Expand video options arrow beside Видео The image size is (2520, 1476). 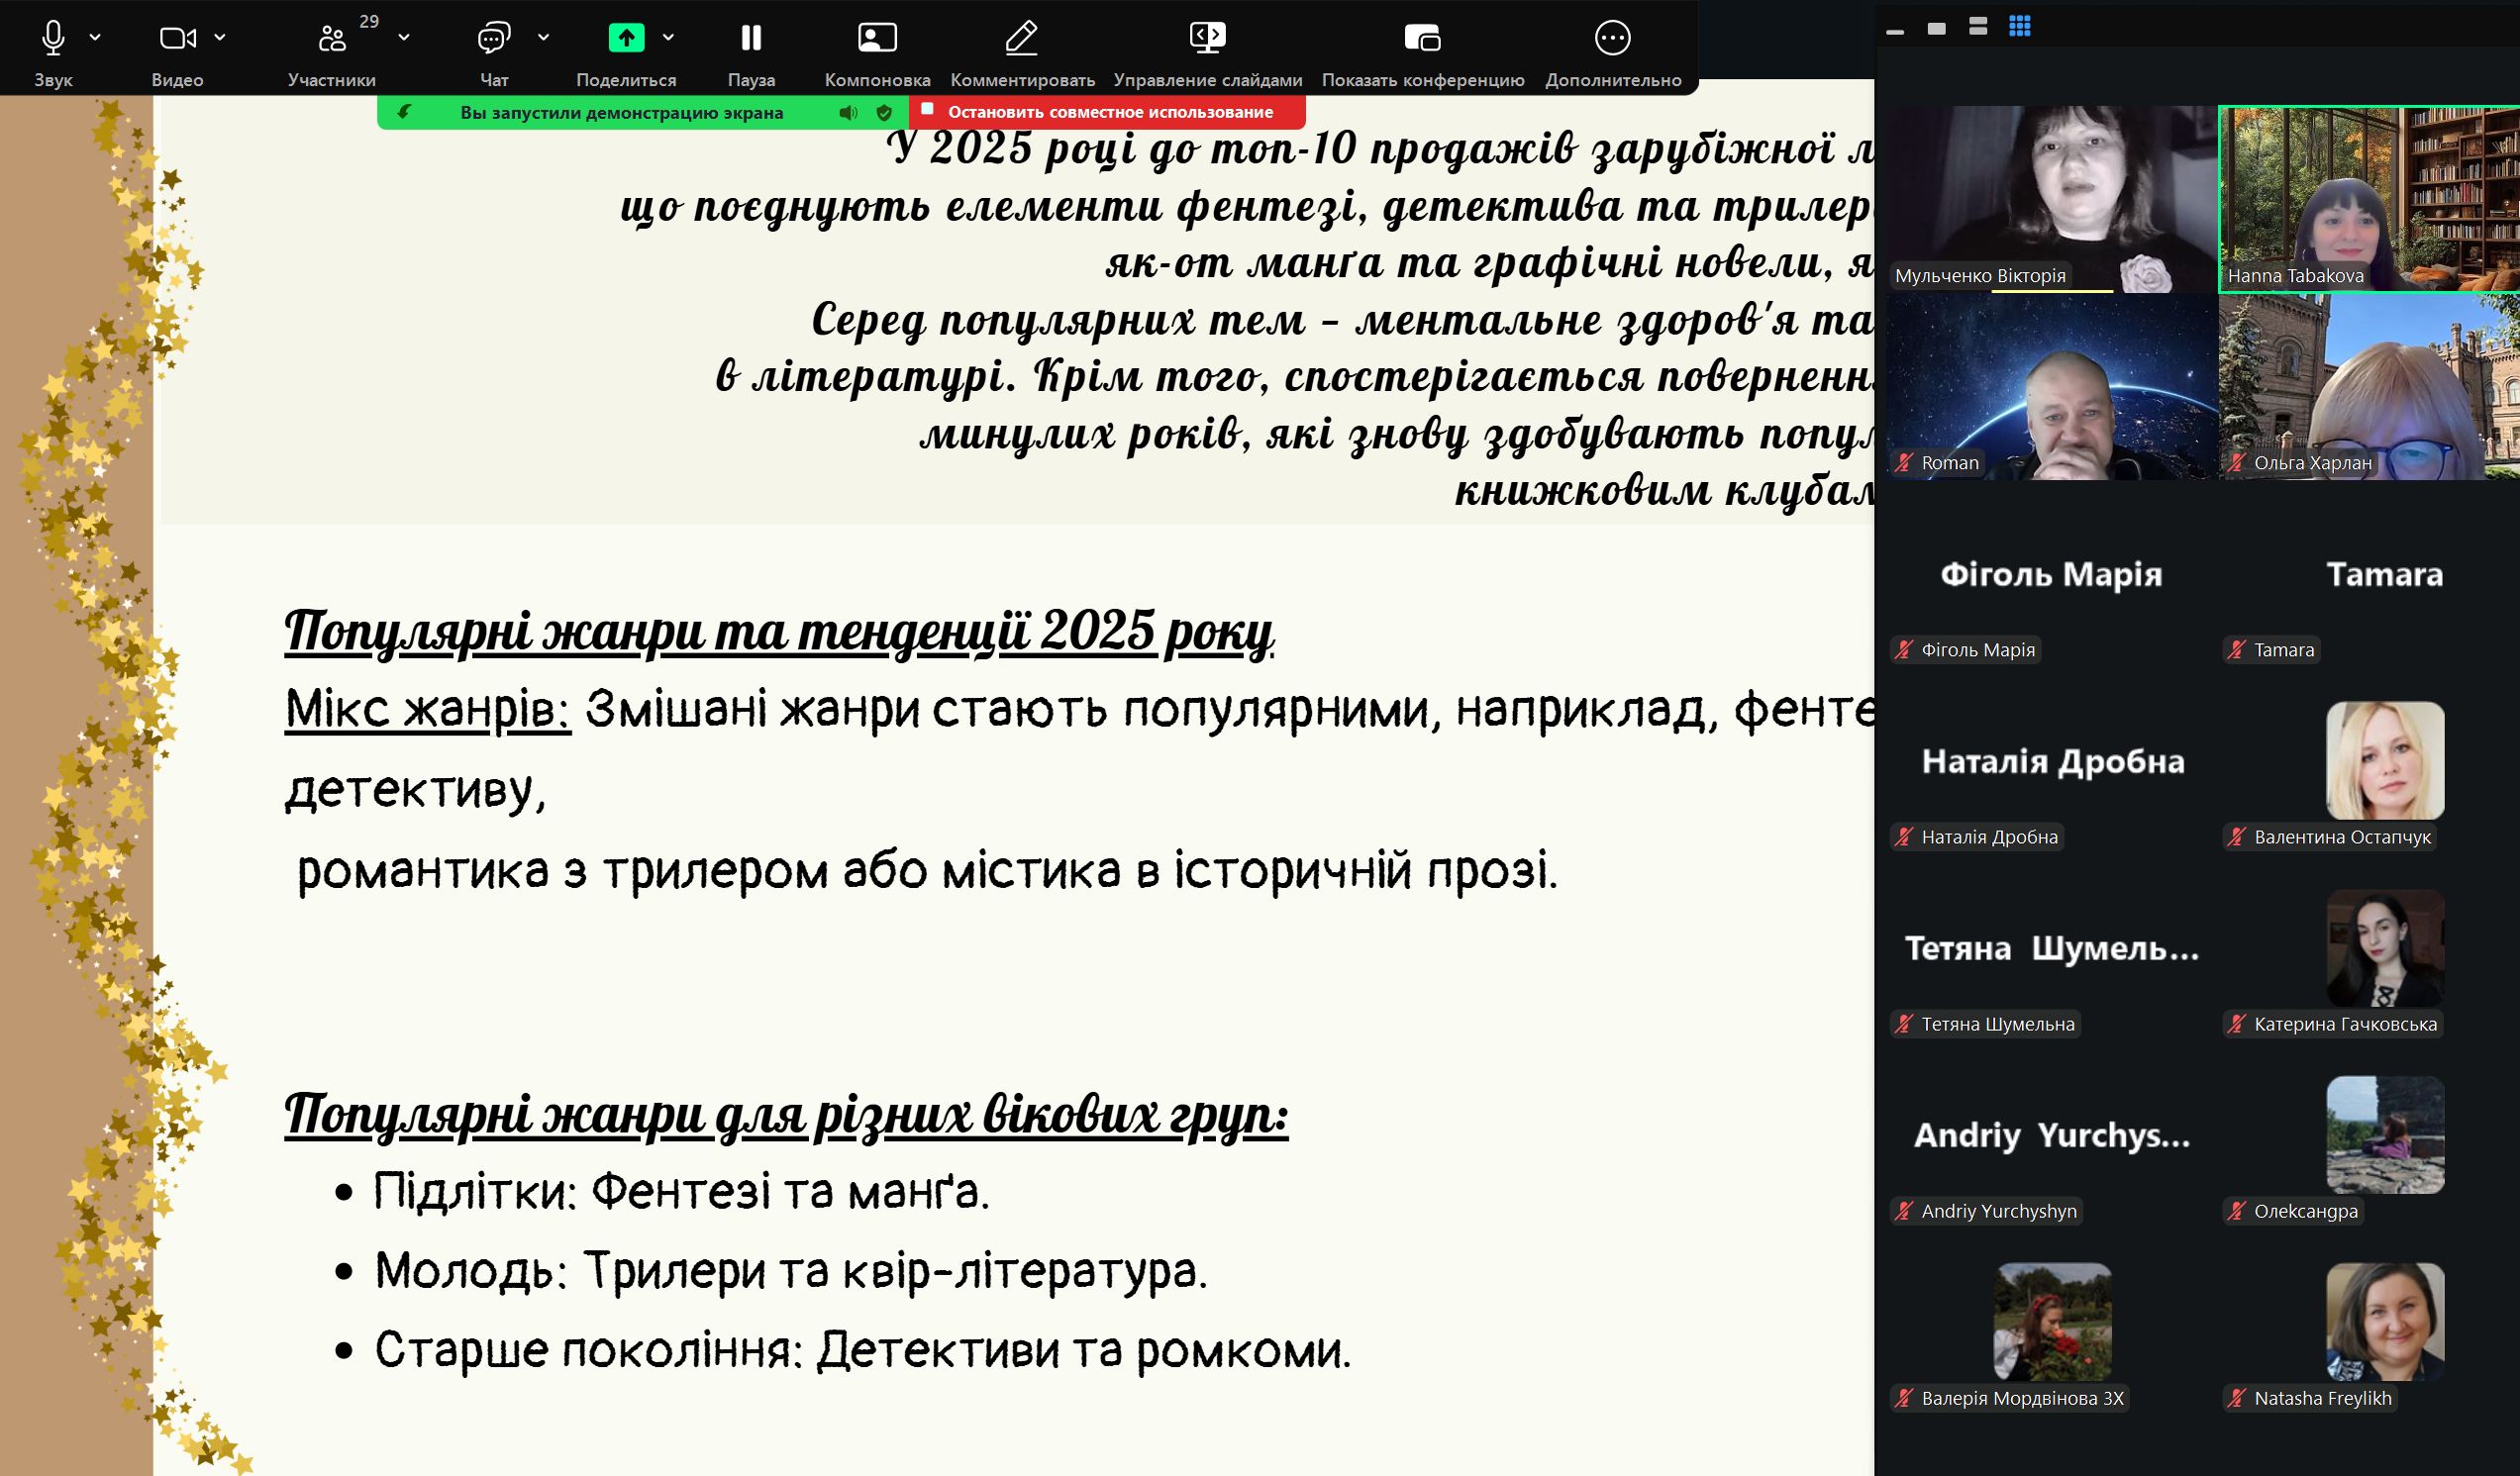click(x=220, y=37)
